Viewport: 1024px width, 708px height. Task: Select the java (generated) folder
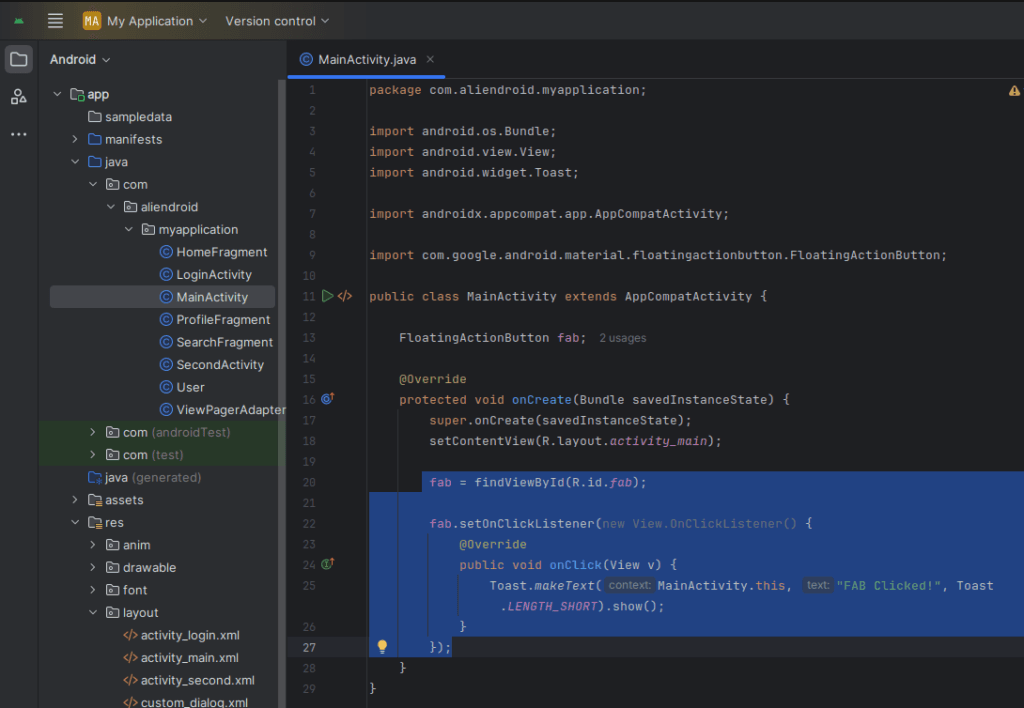(144, 477)
